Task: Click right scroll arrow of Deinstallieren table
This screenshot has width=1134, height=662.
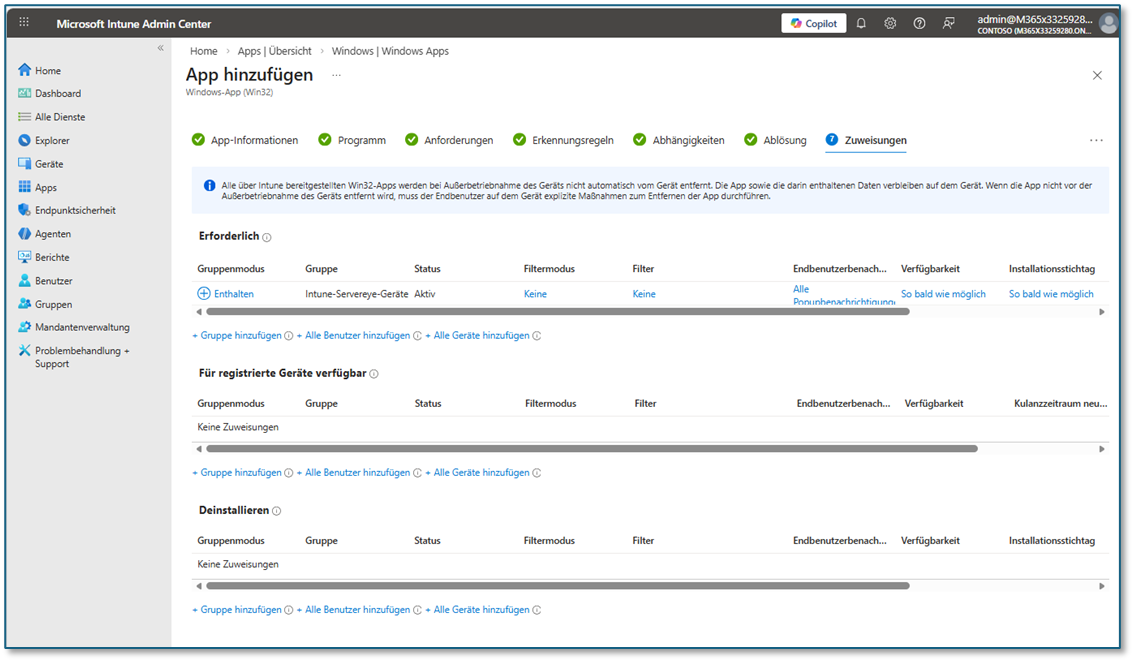Action: pos(1101,586)
